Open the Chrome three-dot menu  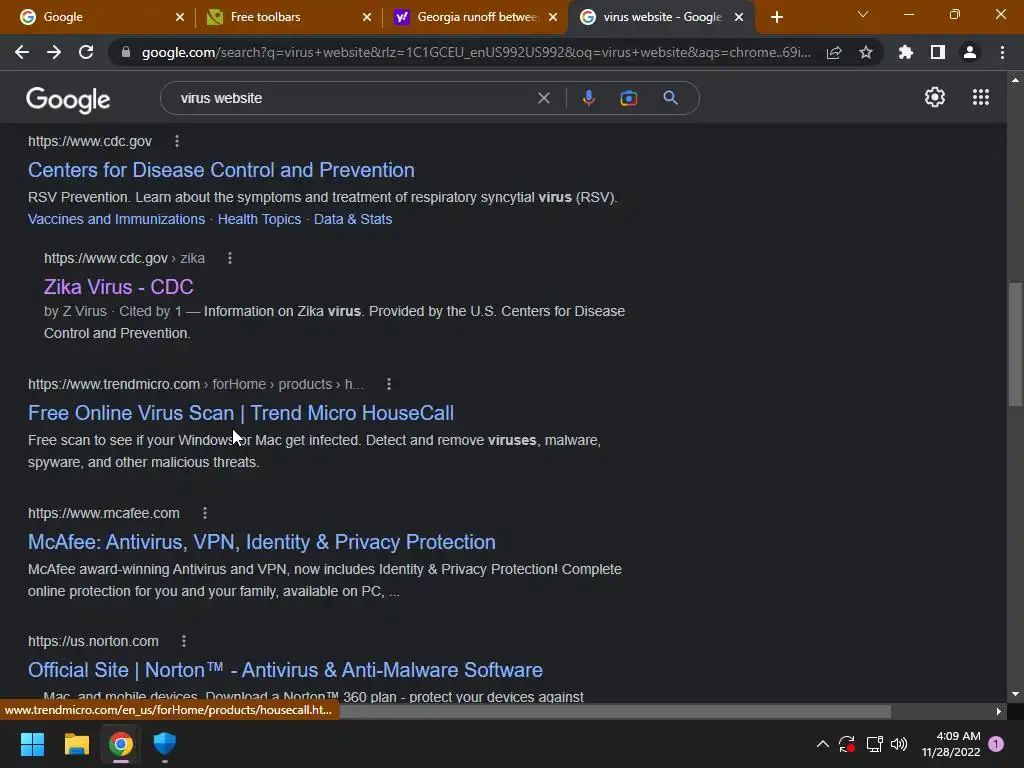click(x=1002, y=52)
